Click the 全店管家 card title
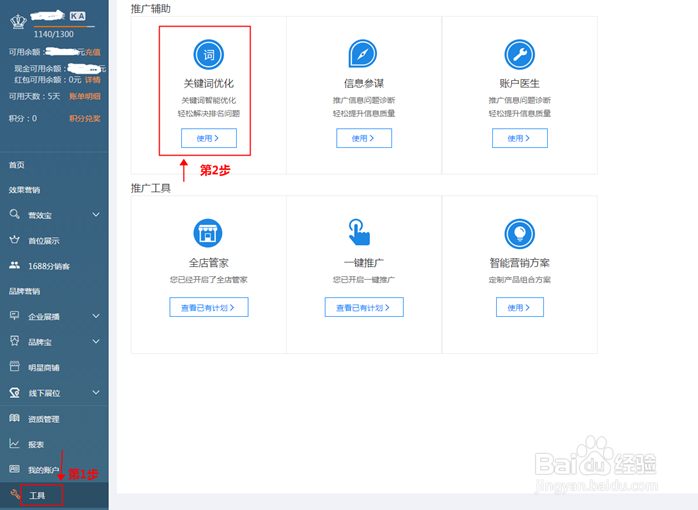Viewport: 698px width, 510px height. pyautogui.click(x=209, y=263)
